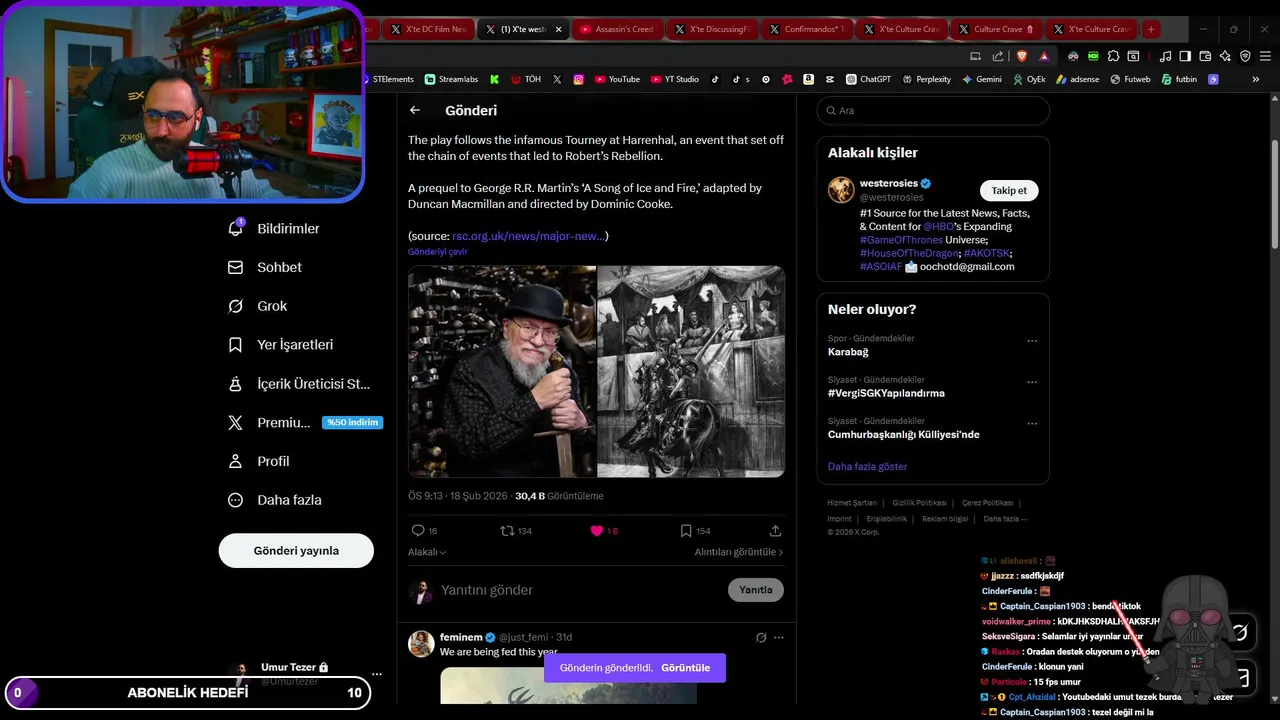This screenshot has height=720, width=1280.
Task: Click into the Yanıtını gönder reply field
Action: click(580, 590)
